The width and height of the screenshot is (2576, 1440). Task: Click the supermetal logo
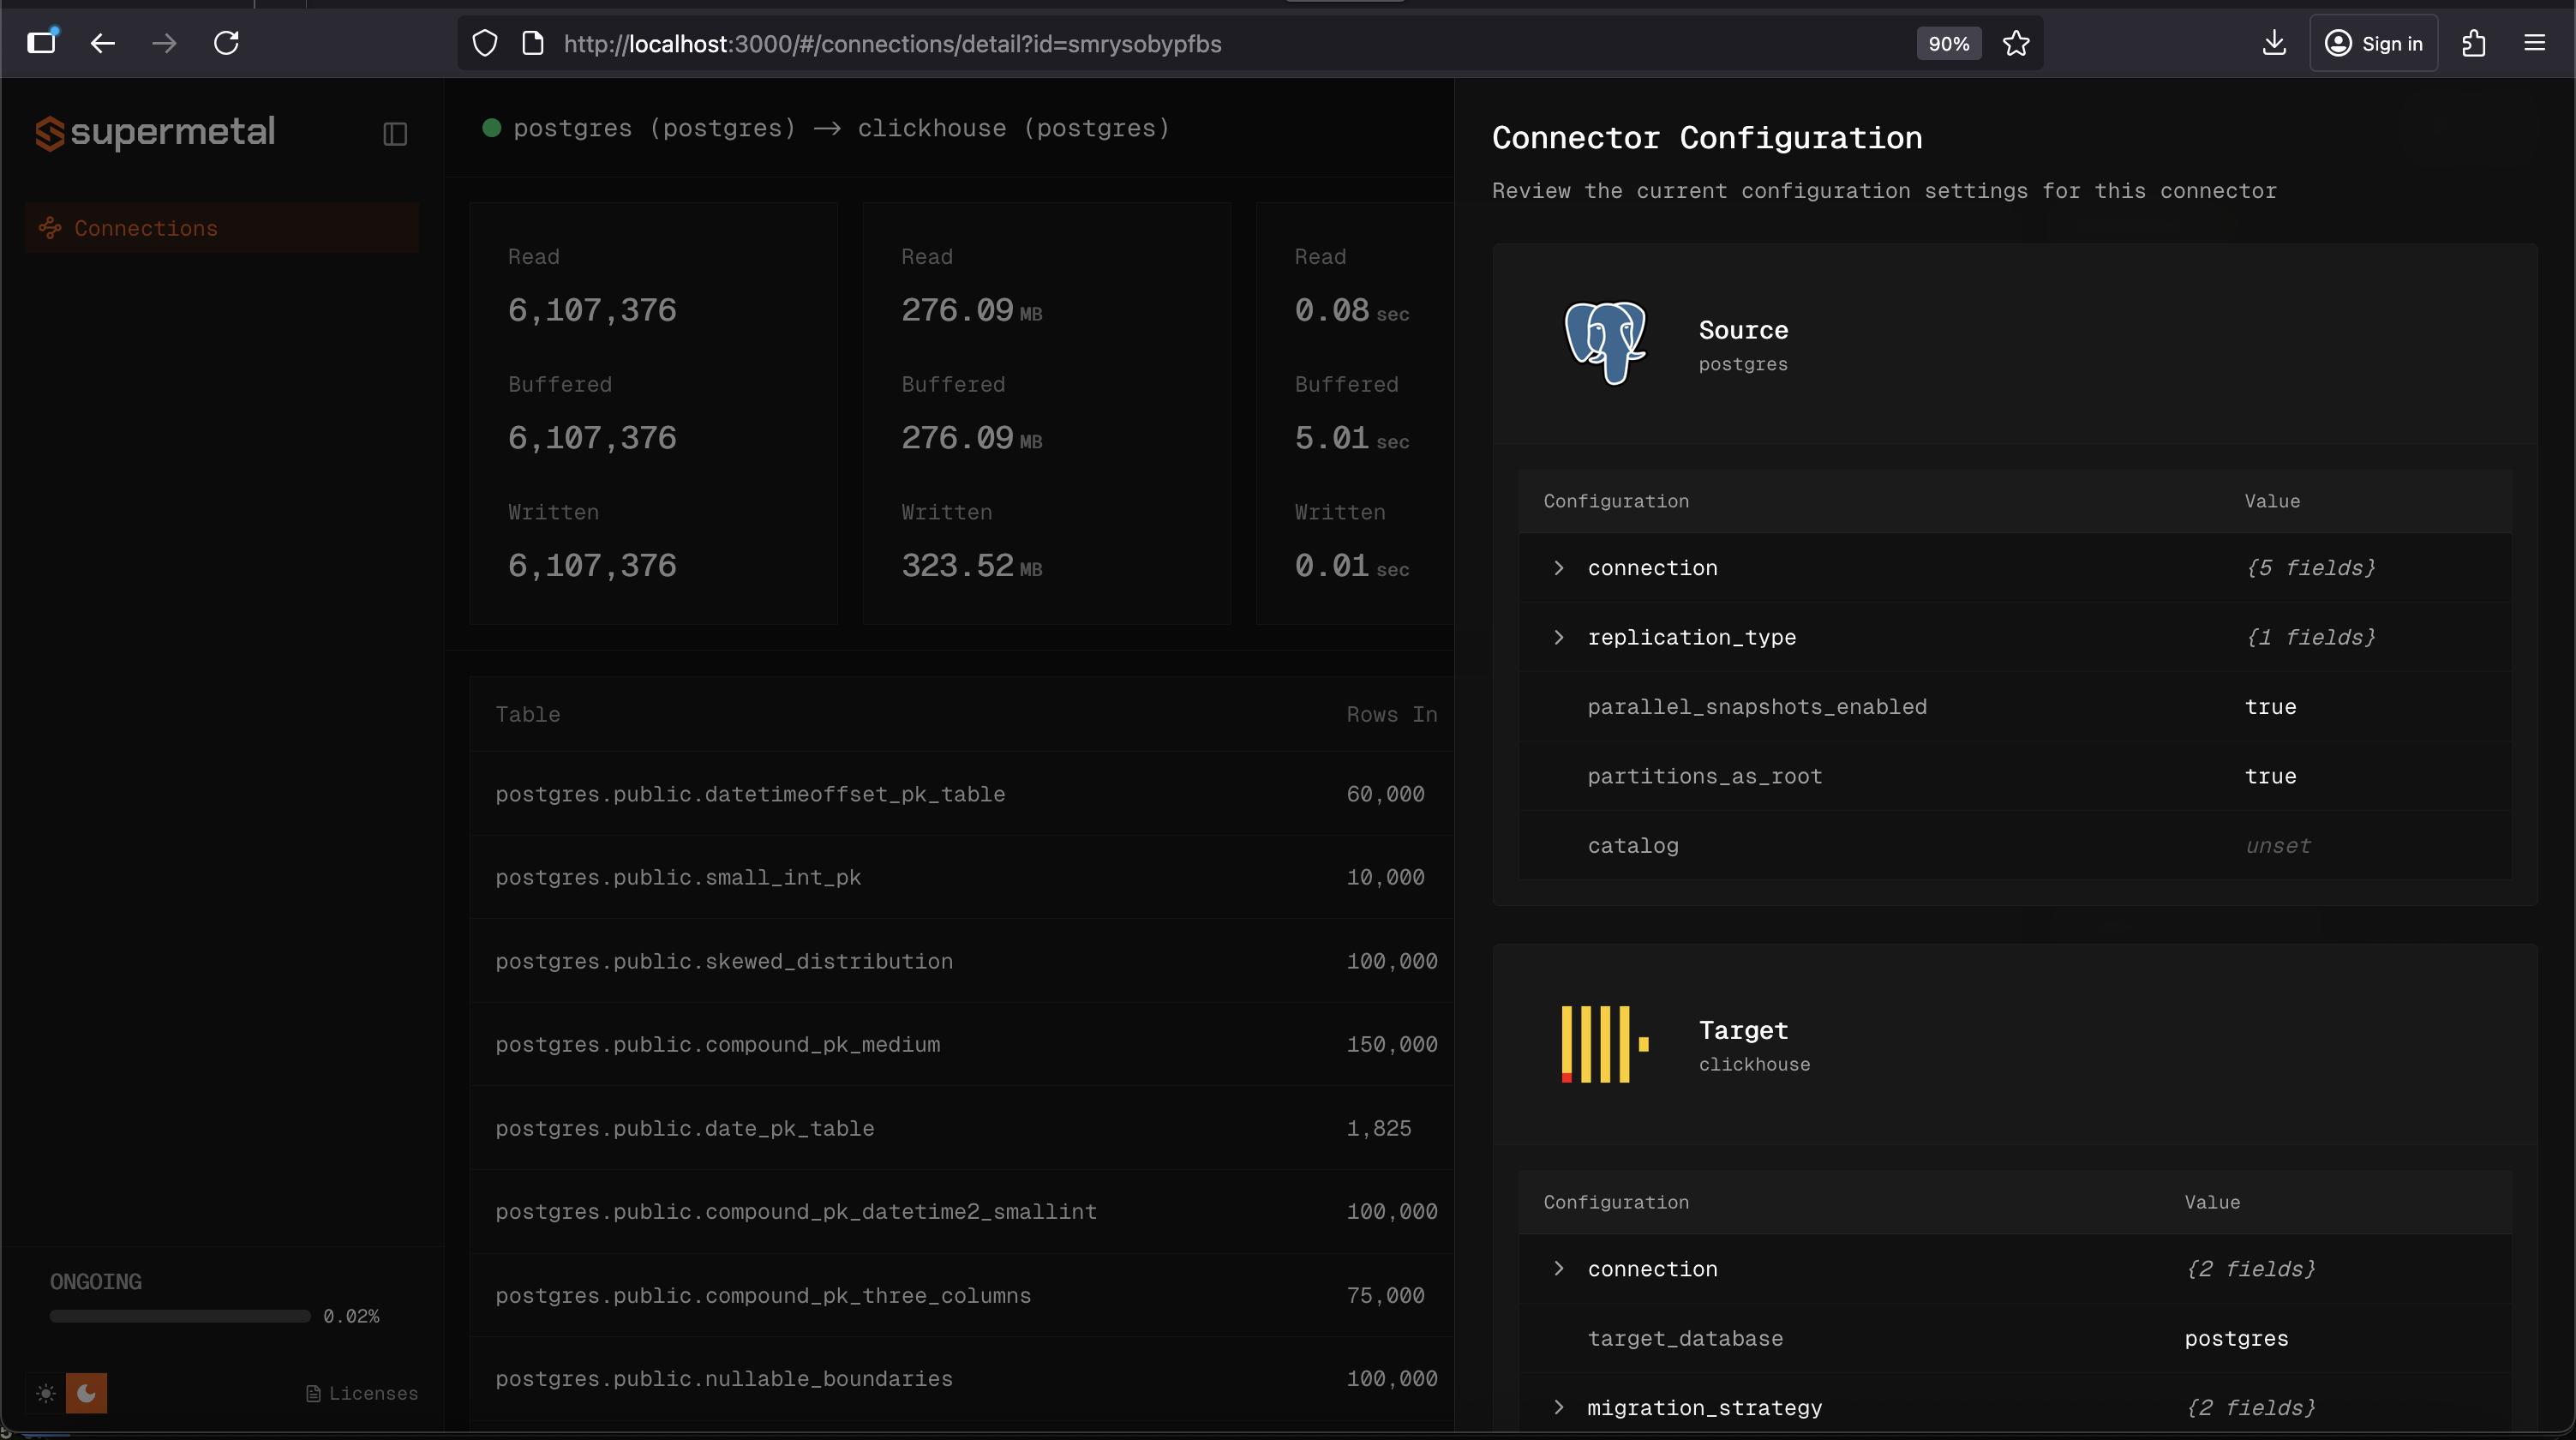155,132
